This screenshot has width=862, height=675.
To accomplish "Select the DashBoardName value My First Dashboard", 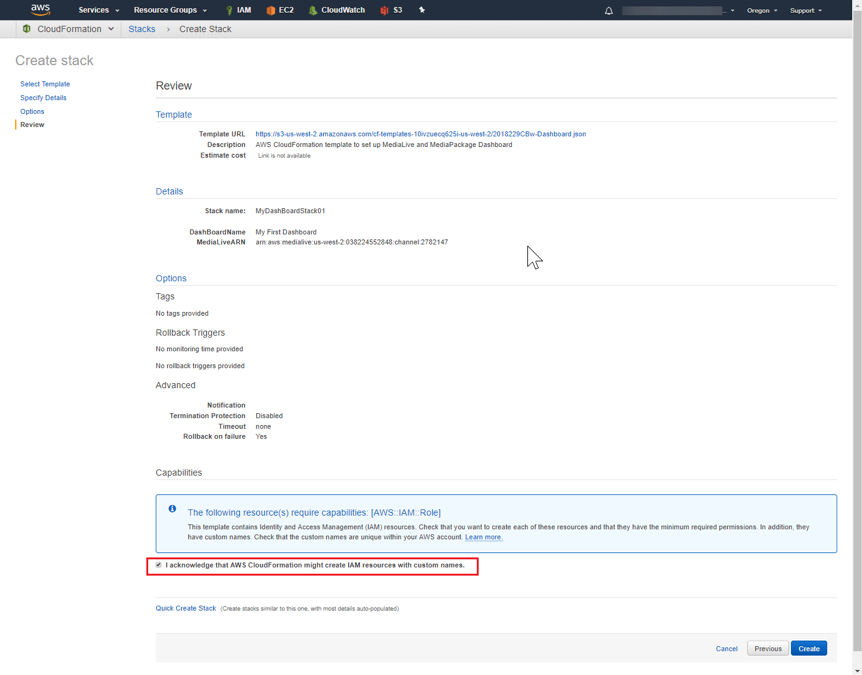I will tap(286, 232).
